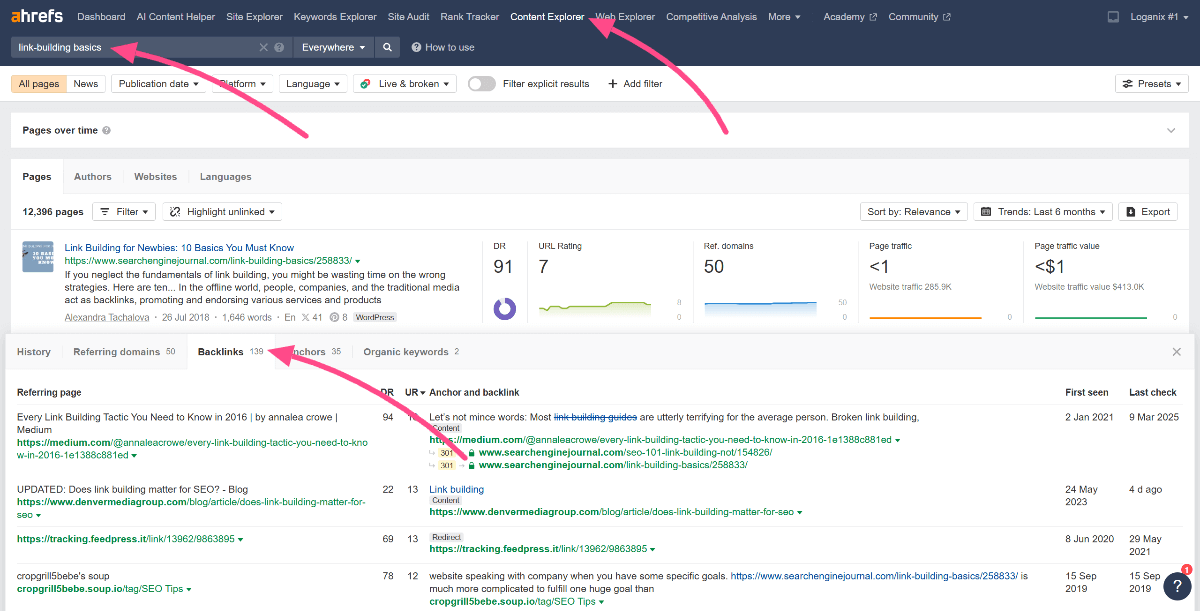Open the Referring domains tab

pyautogui.click(x=124, y=352)
